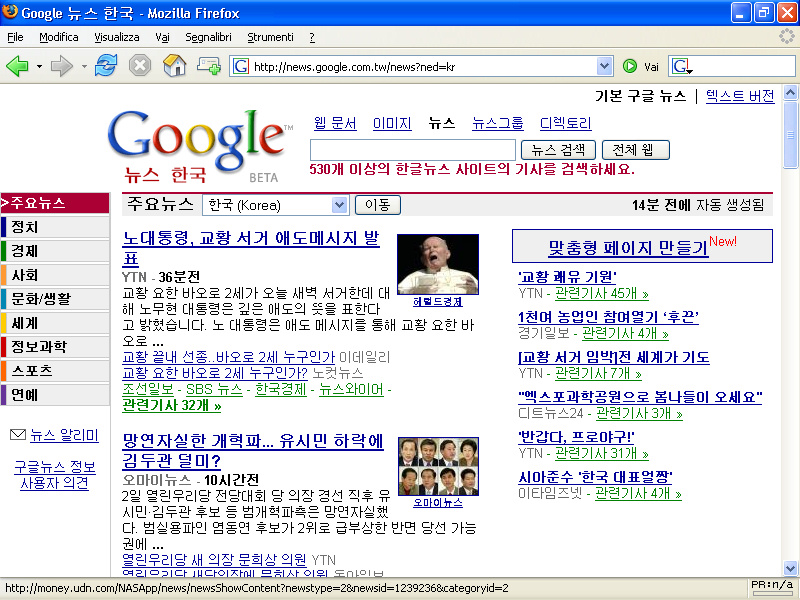Viewport: 800px width, 600px height.
Task: Click the envelope icon beside 뉴스 알리미
Action: click(x=18, y=435)
